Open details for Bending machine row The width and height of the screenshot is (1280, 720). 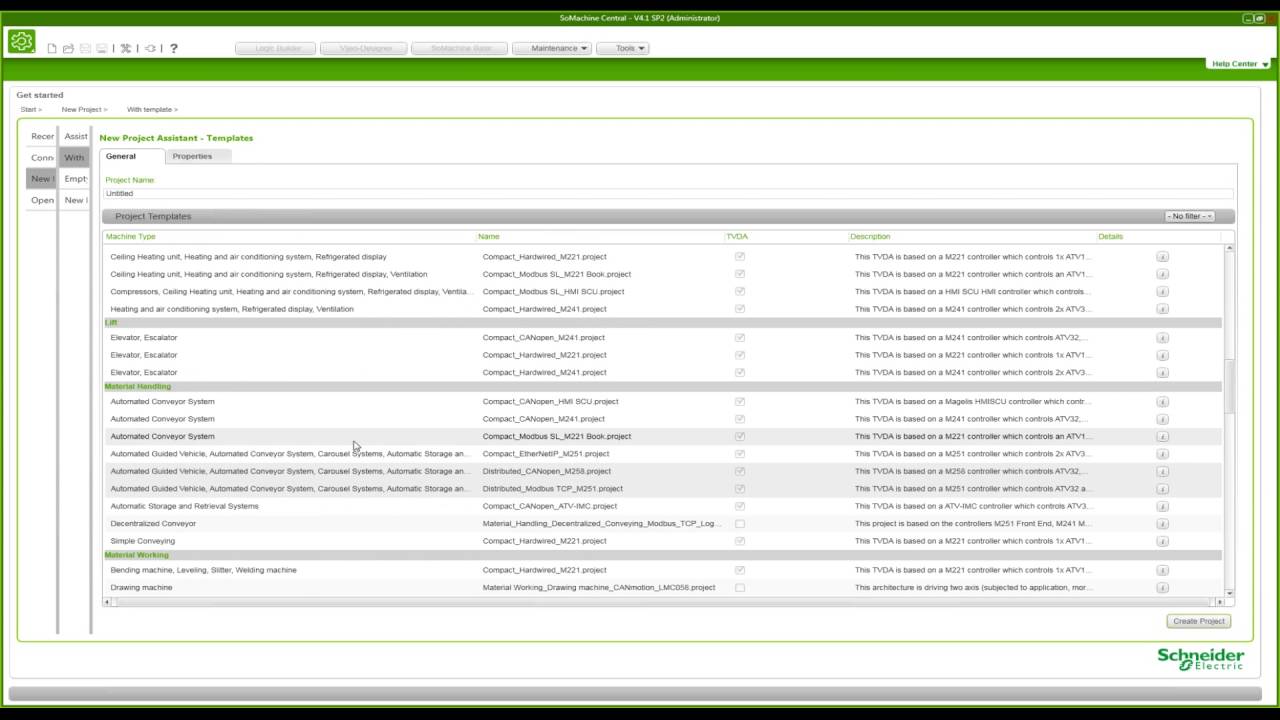click(1162, 570)
